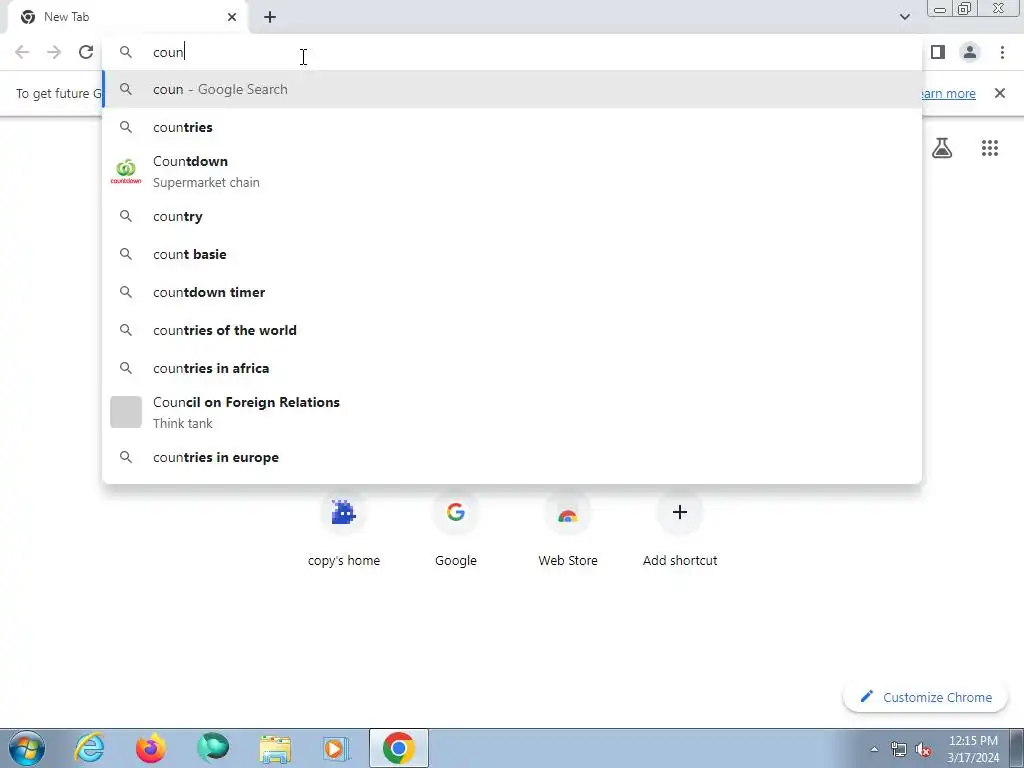The height and width of the screenshot is (768, 1024).
Task: Dismiss the info bar with its X
Action: pyautogui.click(x=1000, y=93)
